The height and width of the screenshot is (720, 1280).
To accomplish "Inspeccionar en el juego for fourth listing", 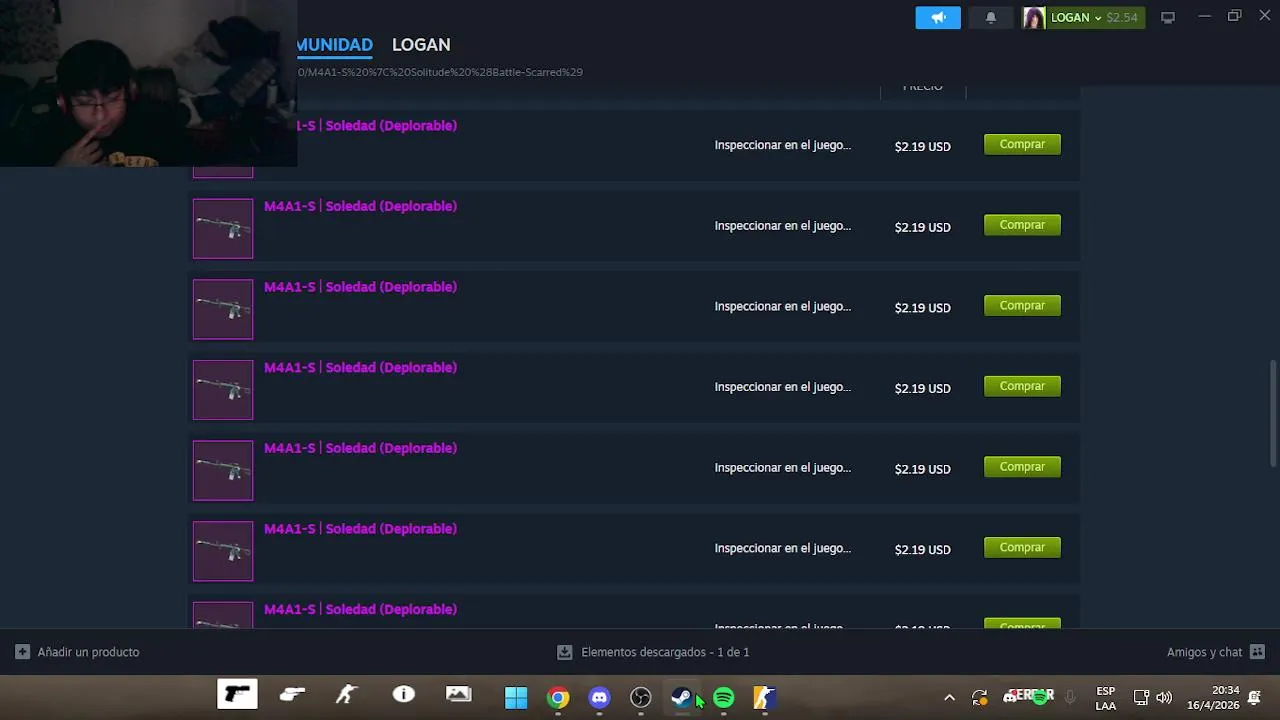I will pyautogui.click(x=783, y=387).
